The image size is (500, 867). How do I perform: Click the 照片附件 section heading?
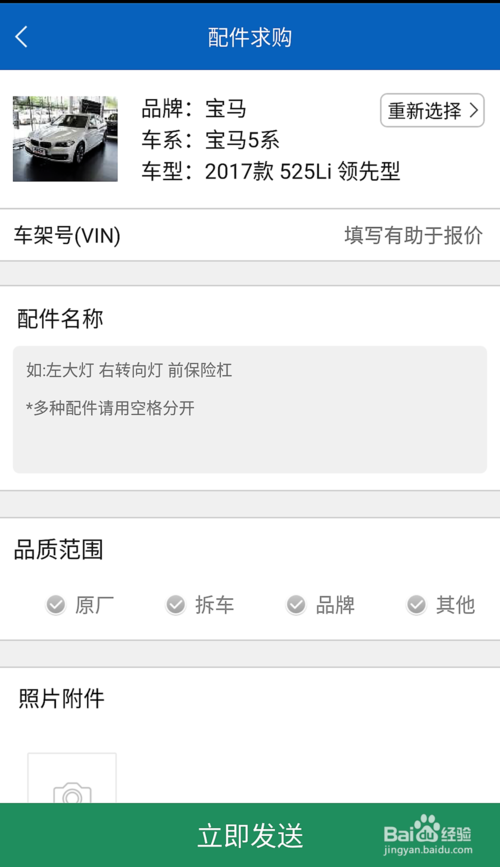pyautogui.click(x=61, y=699)
